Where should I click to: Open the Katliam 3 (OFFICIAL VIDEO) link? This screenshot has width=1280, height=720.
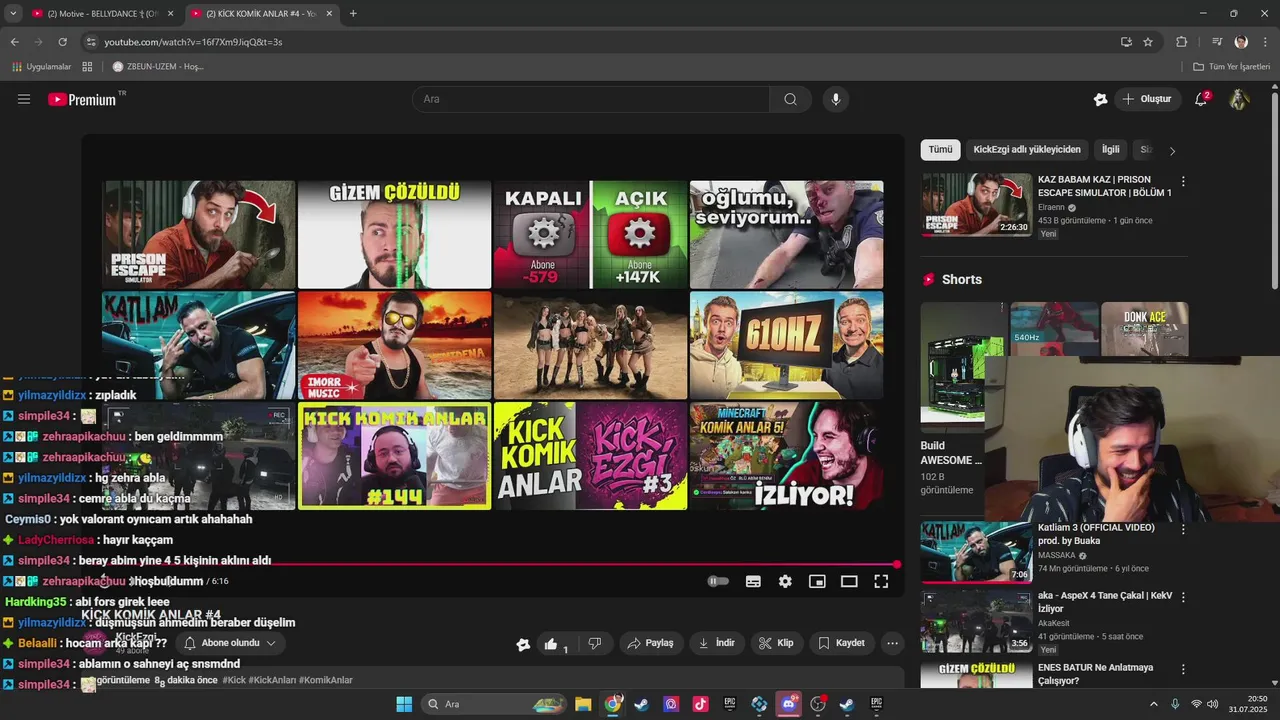1096,534
